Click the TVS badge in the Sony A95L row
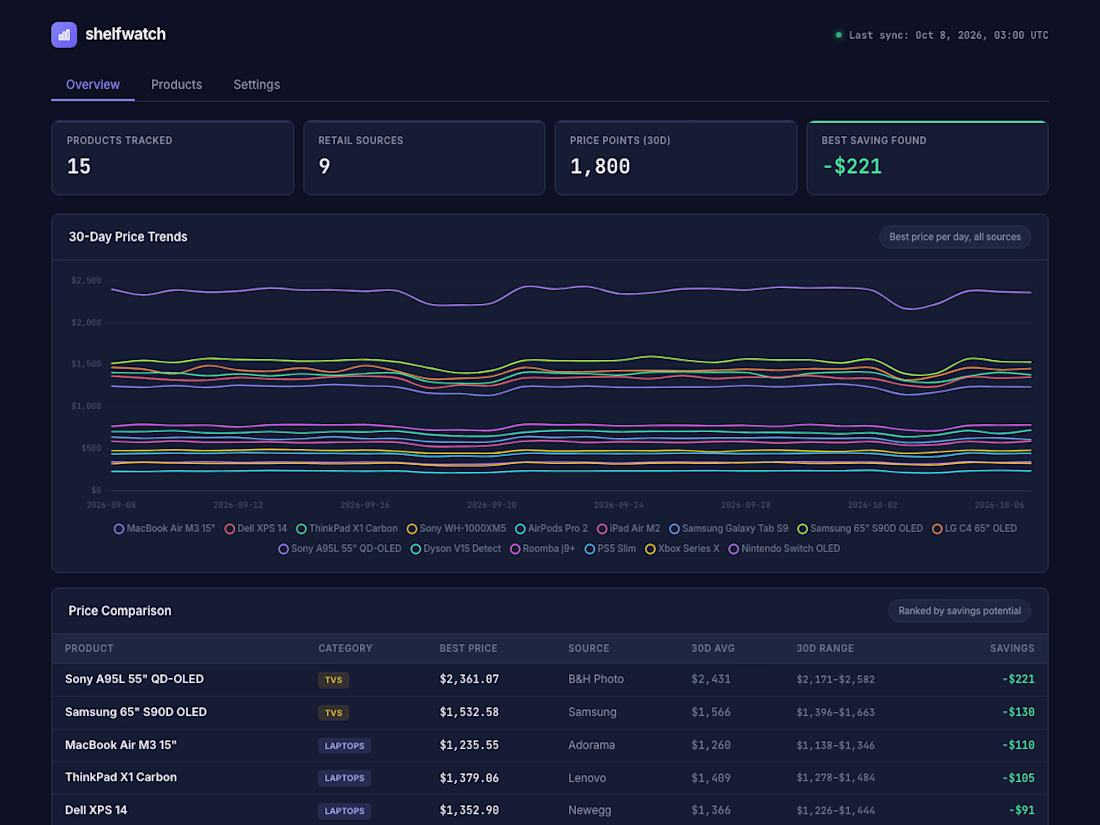Screen dimensions: 1100x825 point(333,680)
